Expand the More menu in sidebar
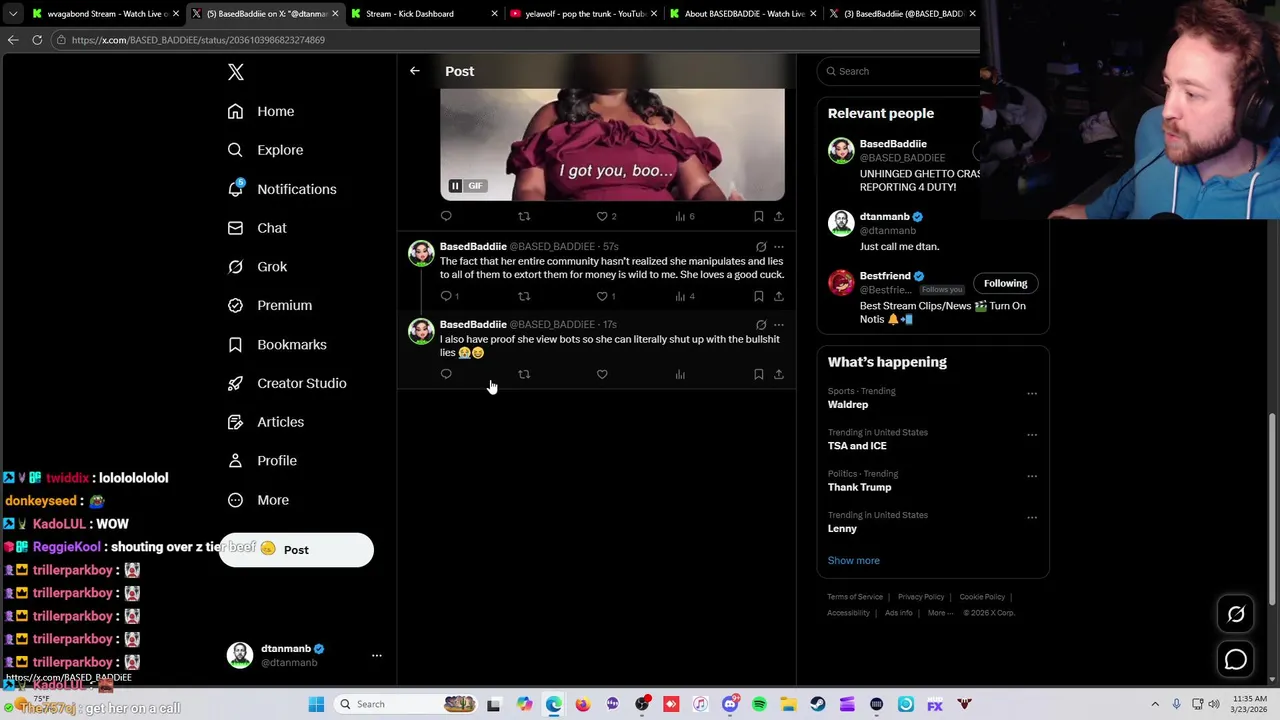1280x720 pixels. (x=258, y=500)
